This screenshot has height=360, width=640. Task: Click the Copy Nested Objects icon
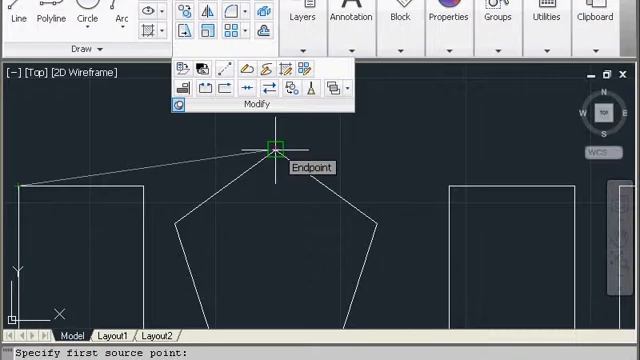point(291,88)
